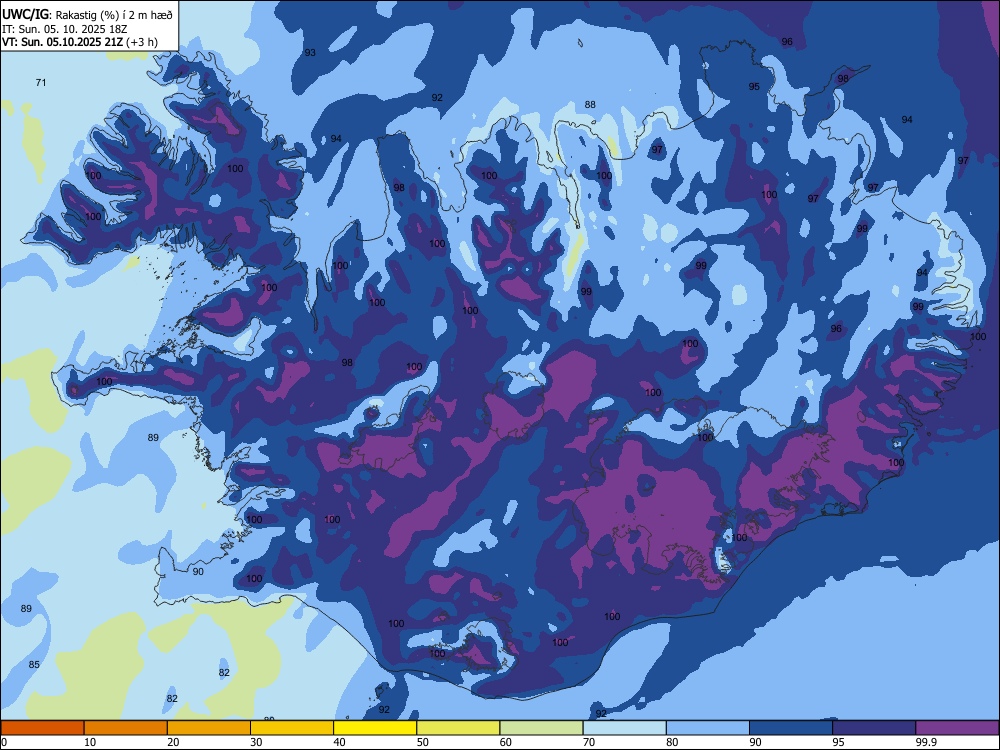Click the legend tick label '70'
This screenshot has width=1000, height=750.
point(589,742)
